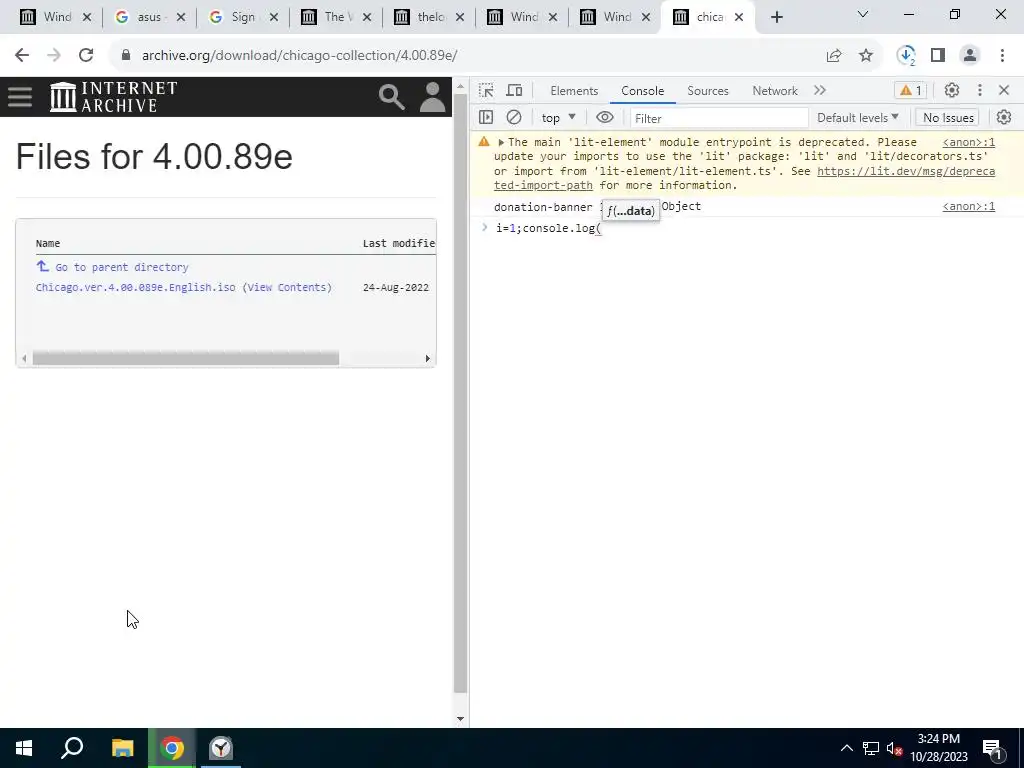Screen dimensions: 1024x768
Task: Create a live expression with eye icon
Action: pyautogui.click(x=605, y=118)
